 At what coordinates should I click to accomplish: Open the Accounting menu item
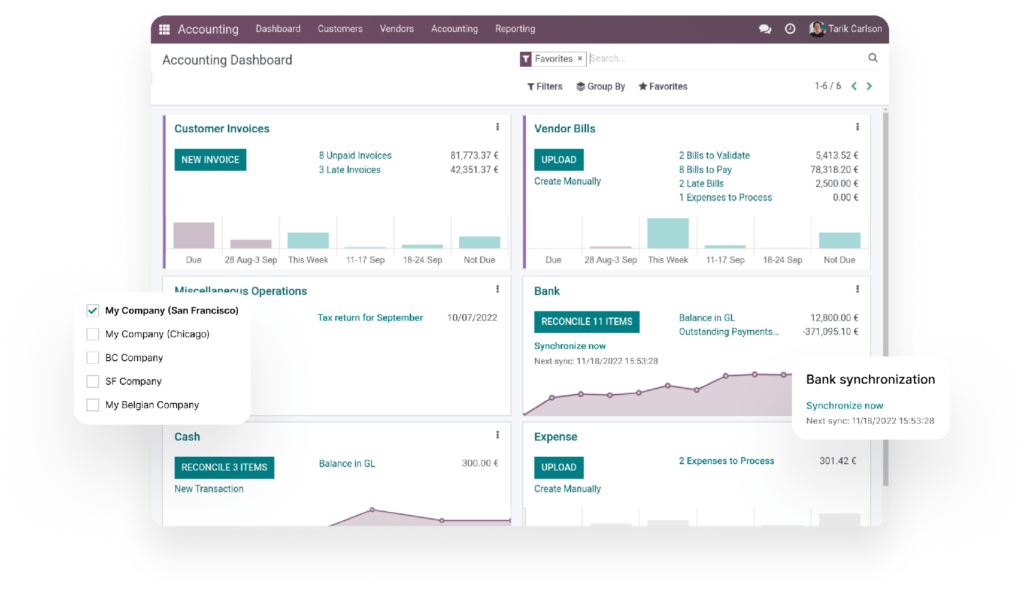tap(455, 29)
